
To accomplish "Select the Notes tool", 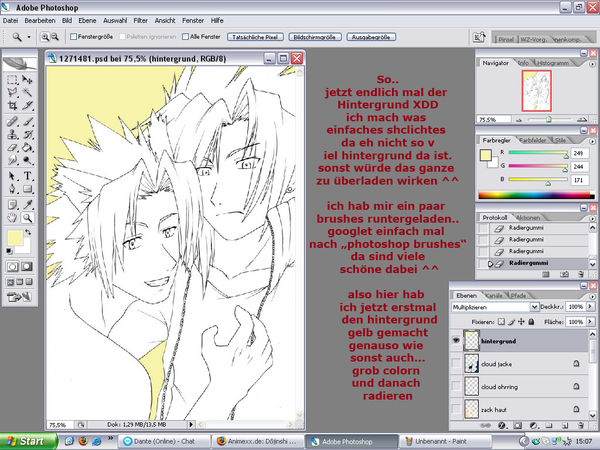I will [x=12, y=205].
